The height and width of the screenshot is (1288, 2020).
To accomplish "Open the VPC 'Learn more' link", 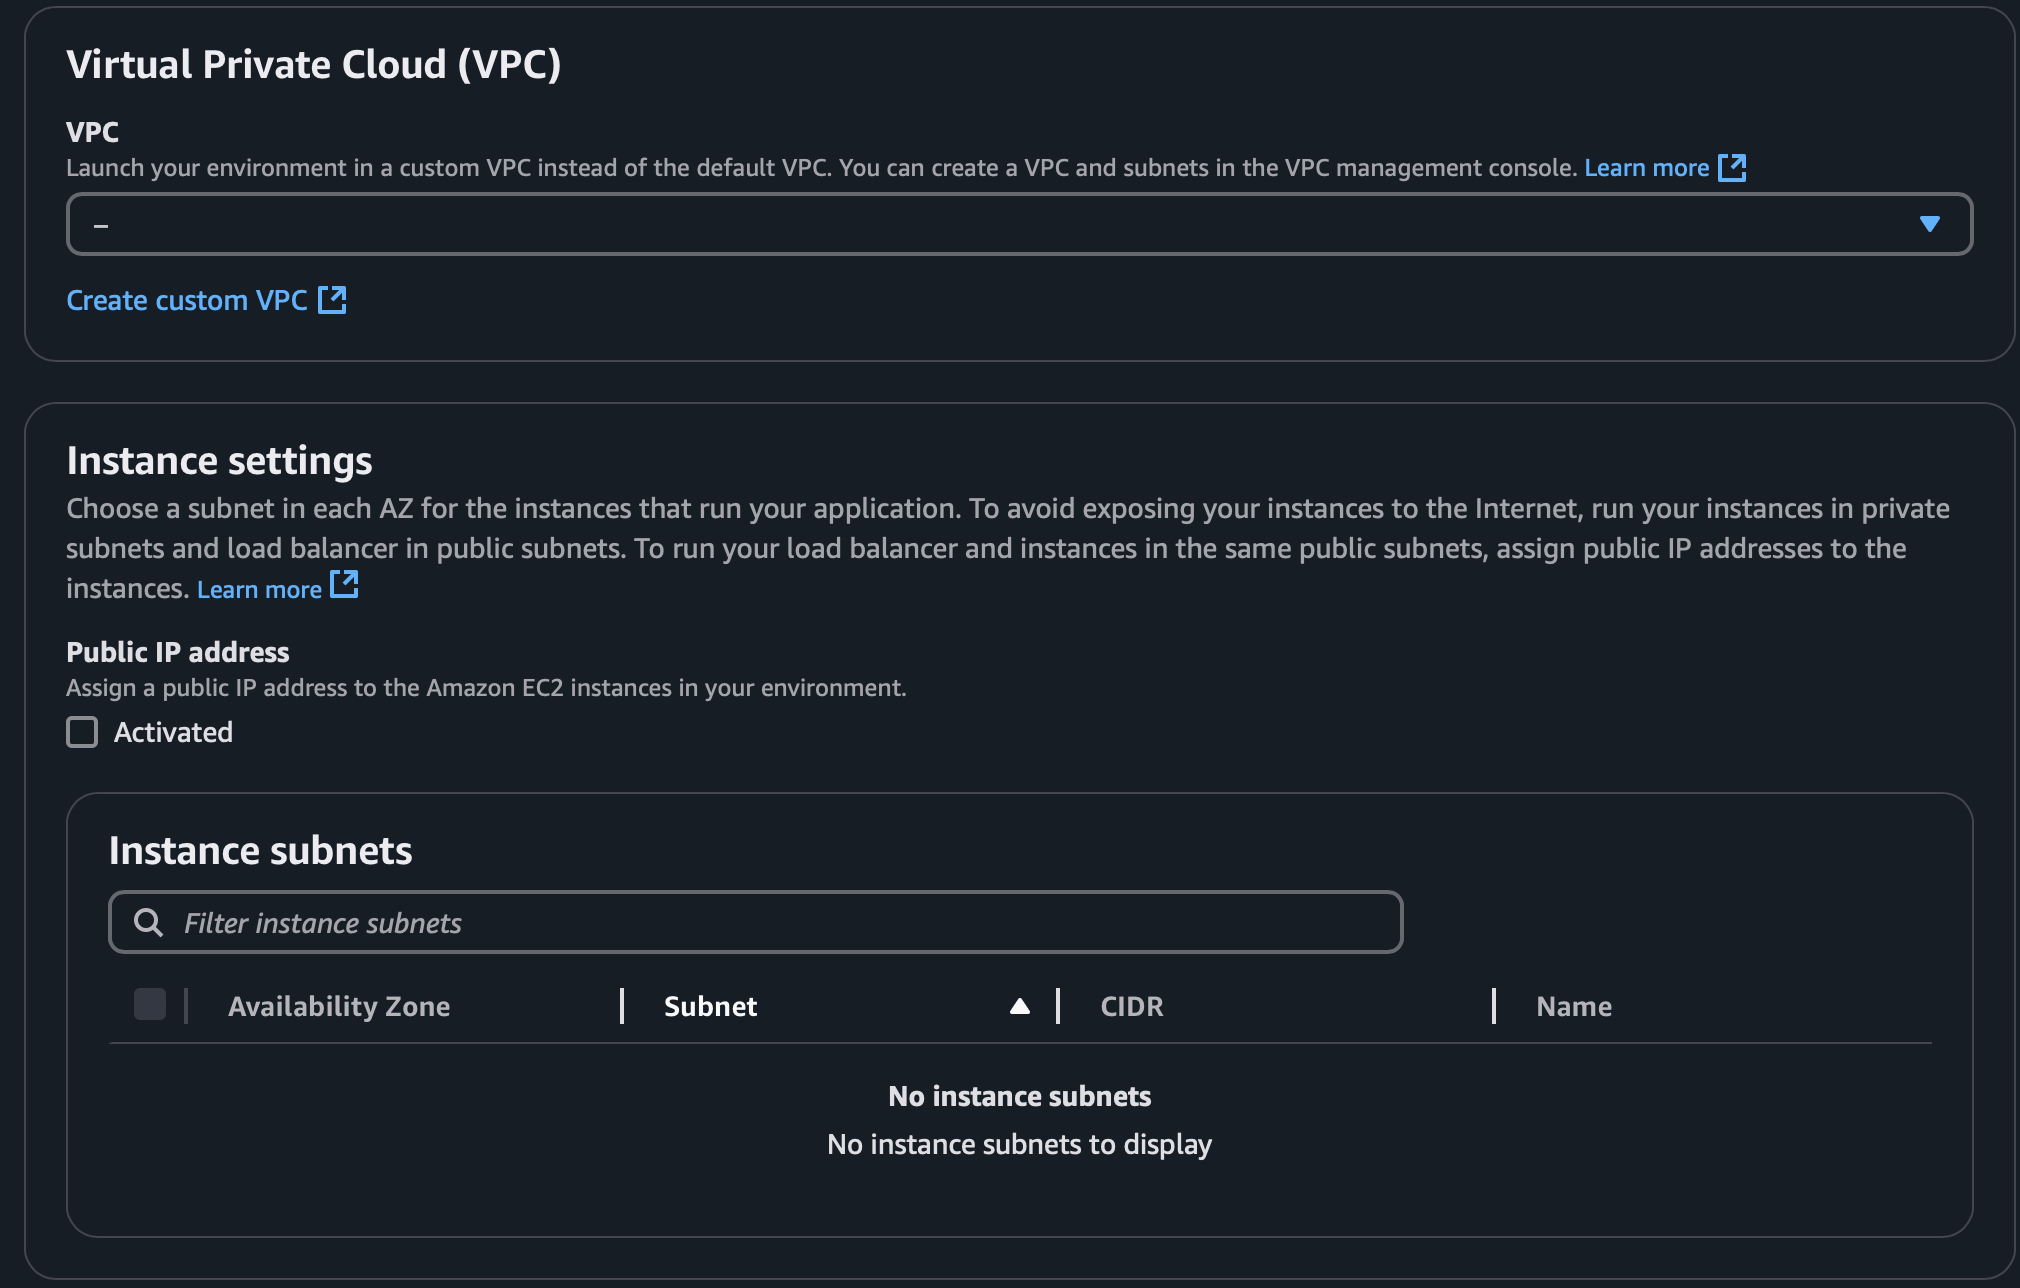I will (1646, 168).
